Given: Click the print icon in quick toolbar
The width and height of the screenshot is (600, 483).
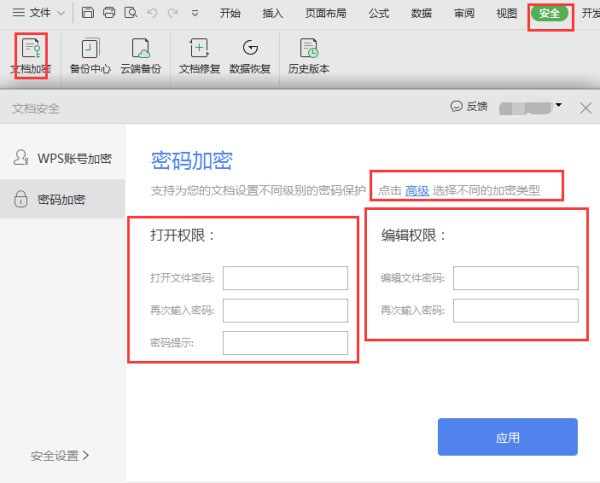Looking at the screenshot, I should click(109, 13).
